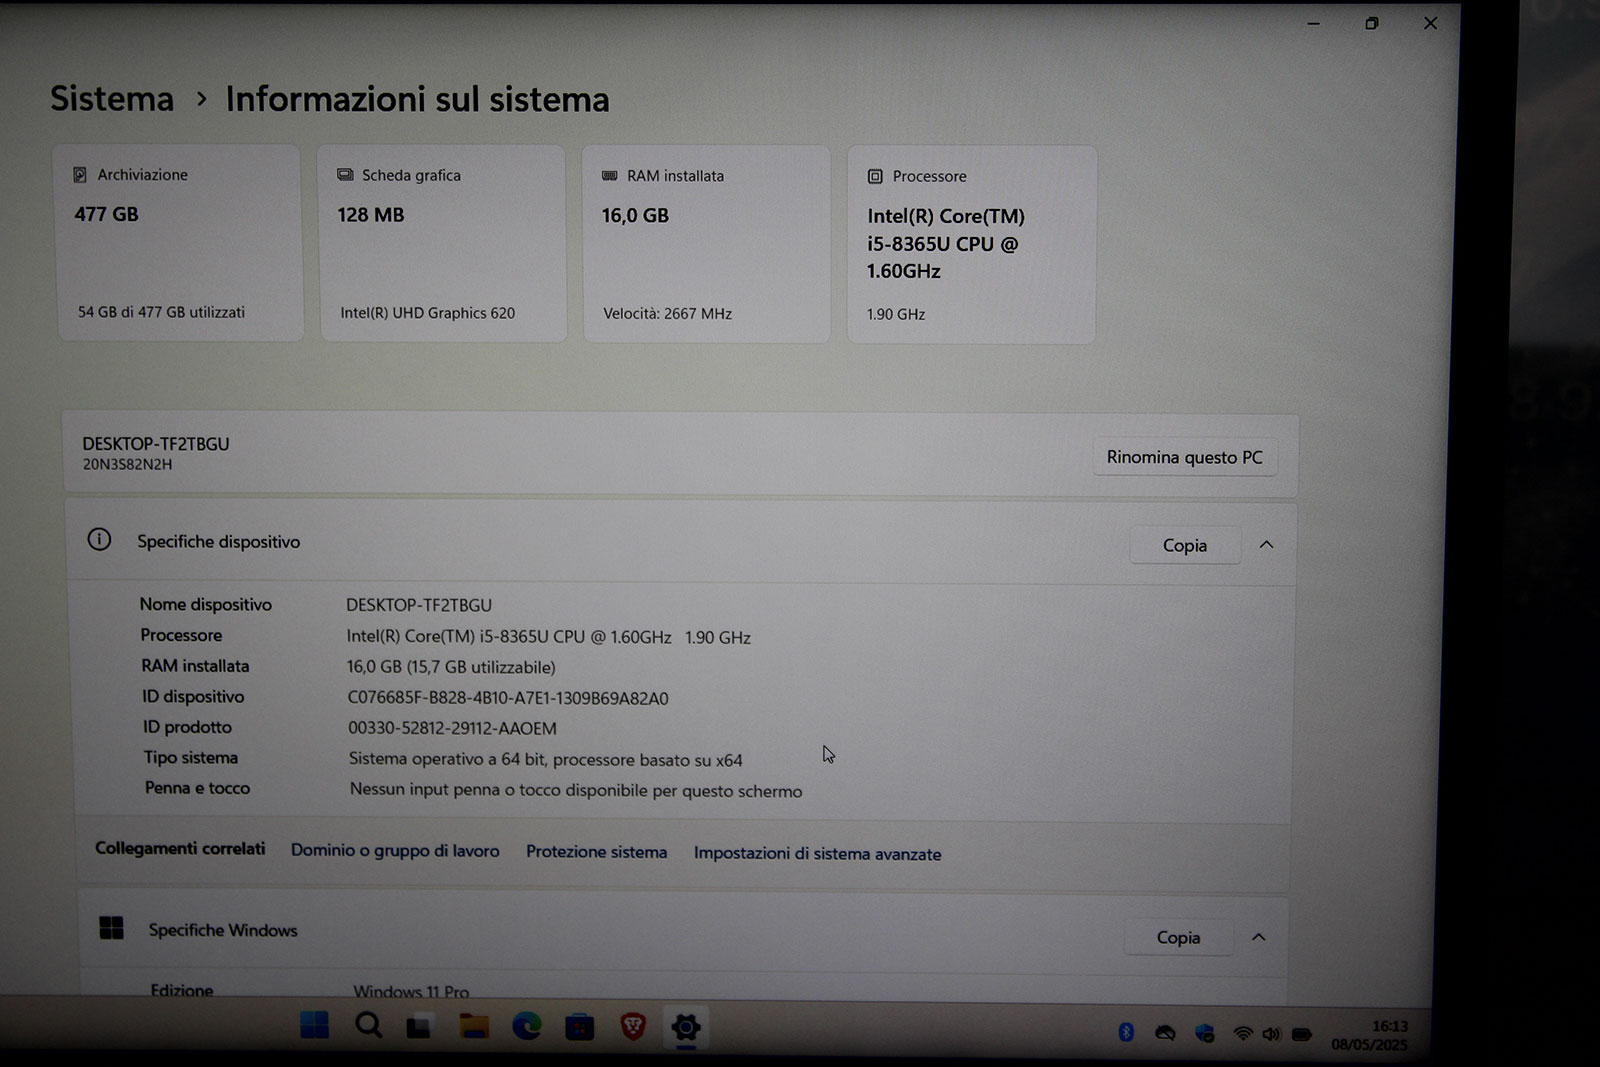This screenshot has width=1600, height=1067.
Task: Open taskbar Search
Action: (x=368, y=1025)
